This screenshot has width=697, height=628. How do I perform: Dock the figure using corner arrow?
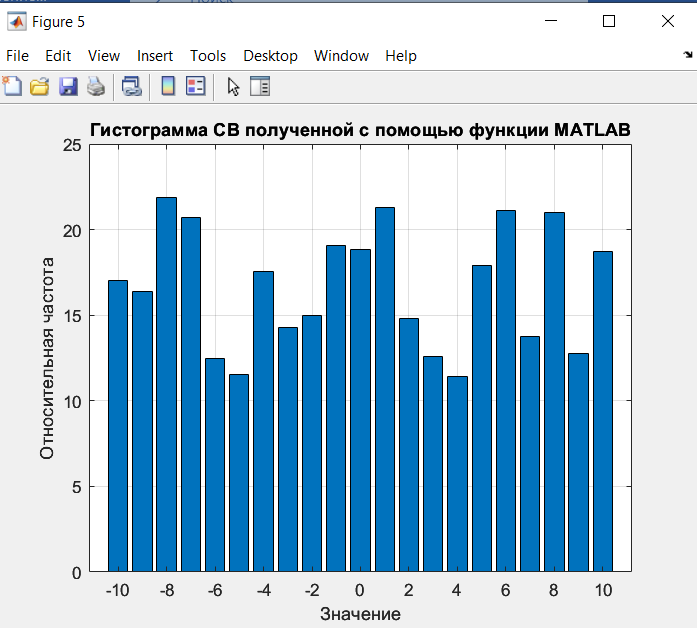click(688, 55)
